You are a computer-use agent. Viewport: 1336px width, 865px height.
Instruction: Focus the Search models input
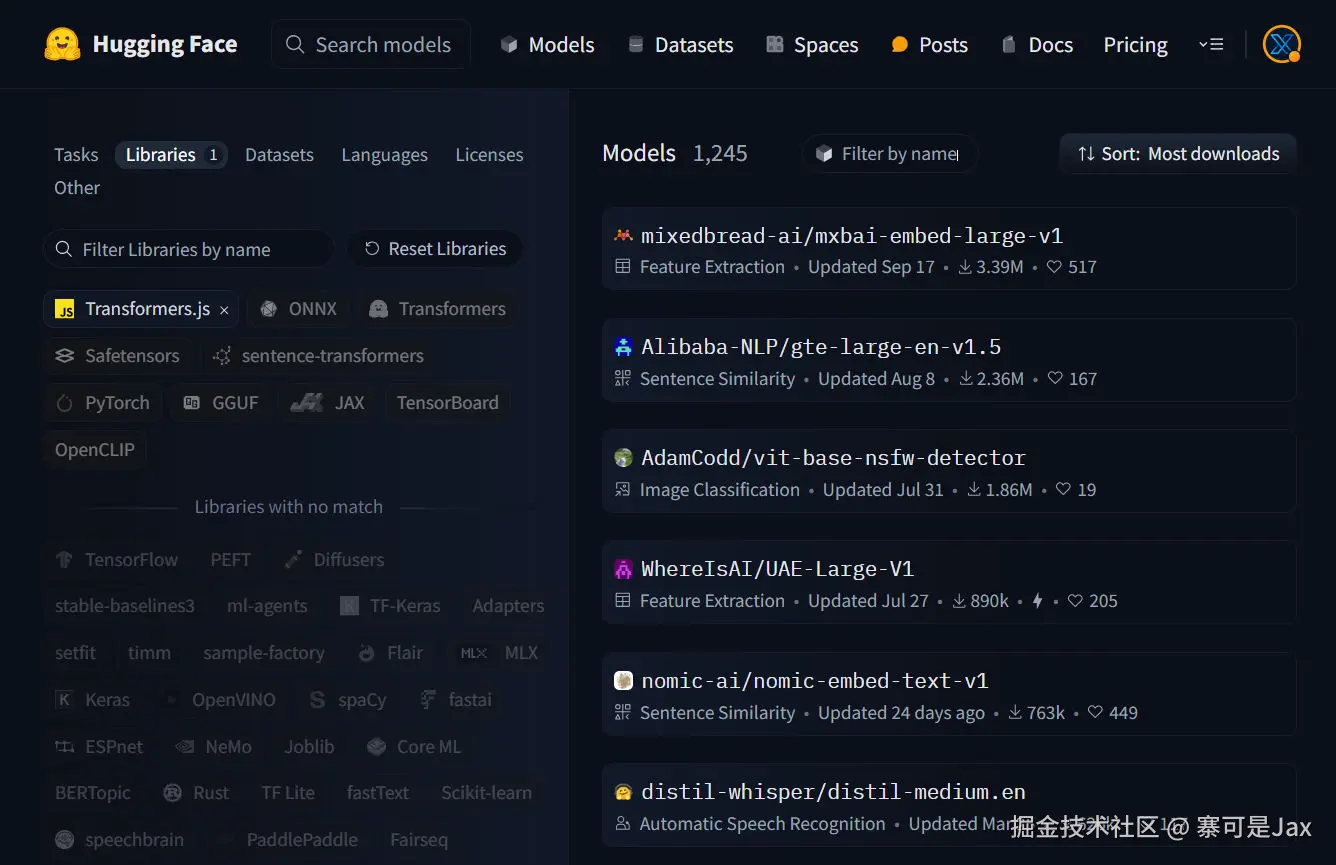click(x=370, y=44)
